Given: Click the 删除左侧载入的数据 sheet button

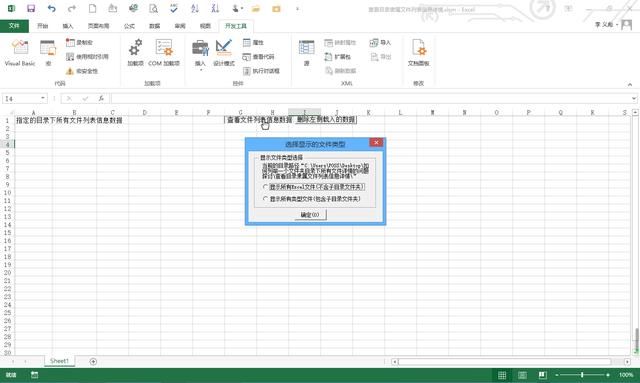Looking at the screenshot, I should [x=326, y=120].
